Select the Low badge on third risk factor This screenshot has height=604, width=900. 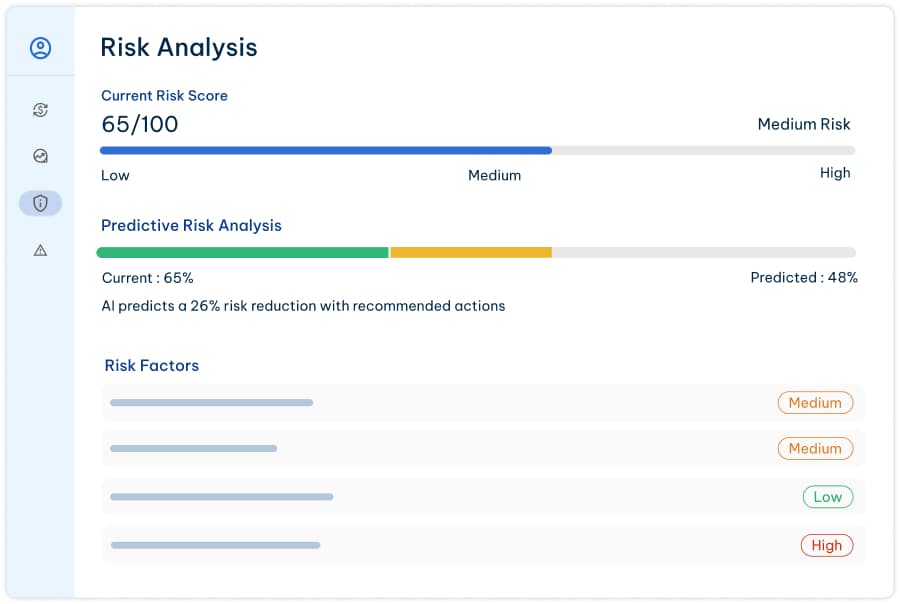point(828,496)
